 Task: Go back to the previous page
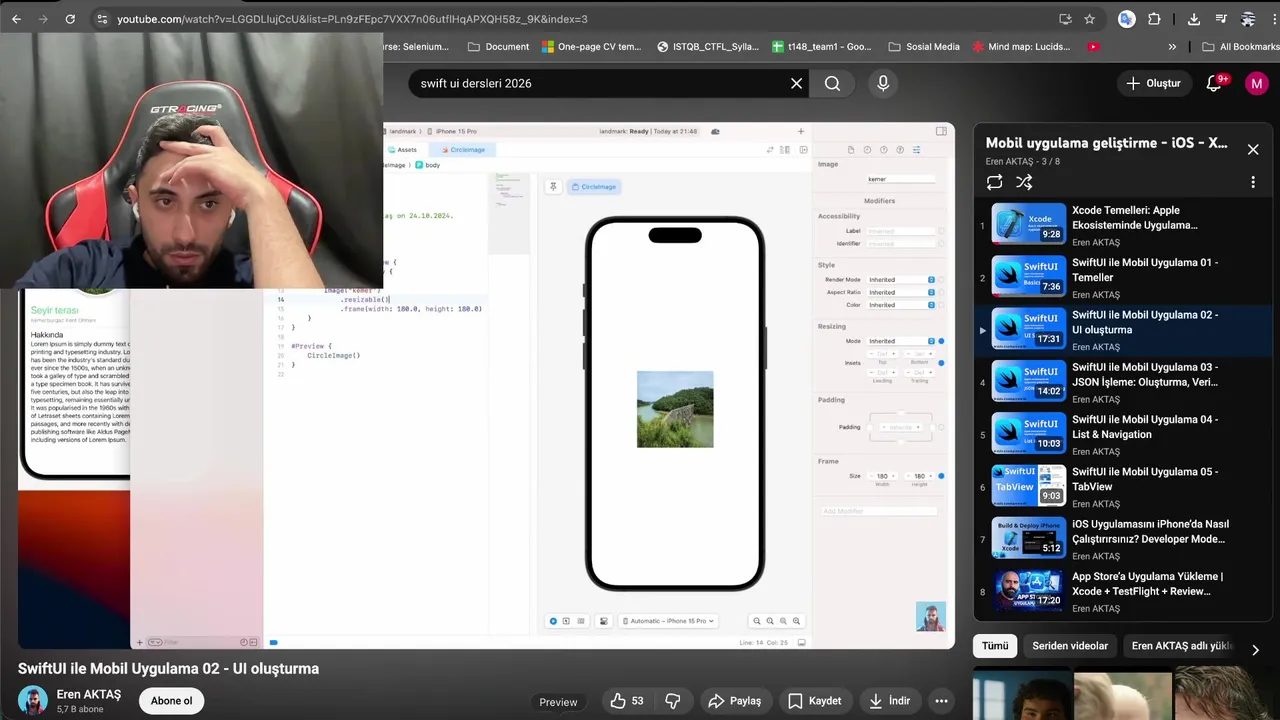click(16, 19)
